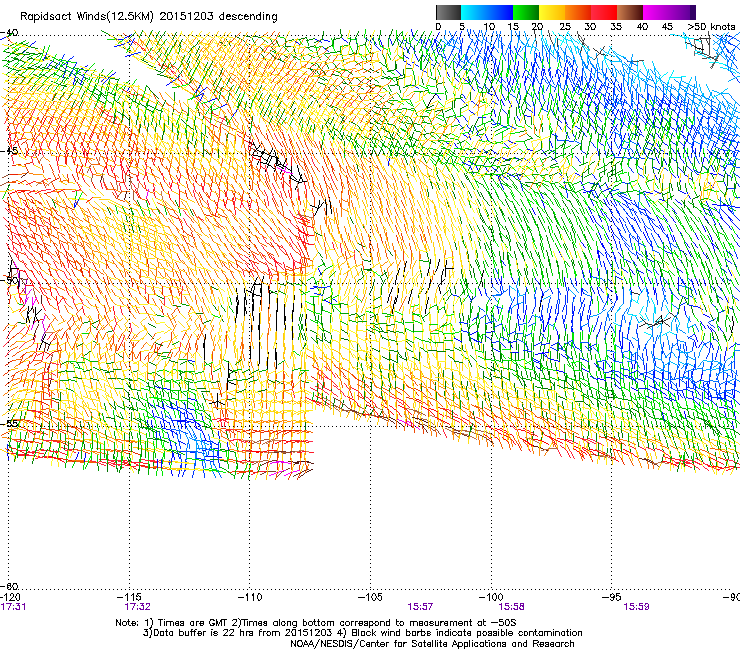Select the "17:32" purple time stamp
The height and width of the screenshot is (650, 740).
[x=137, y=607]
